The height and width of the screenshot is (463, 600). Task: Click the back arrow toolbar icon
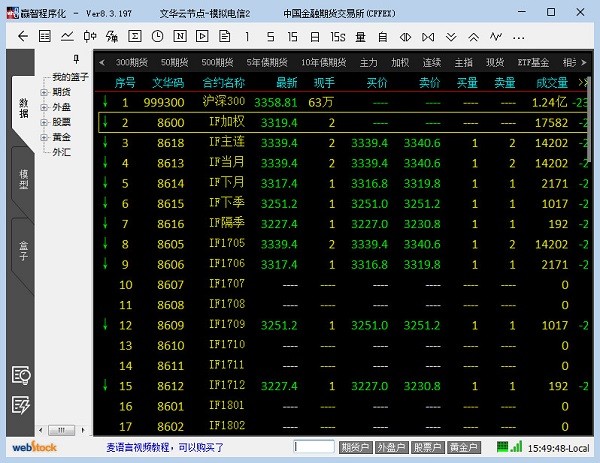pos(23,37)
